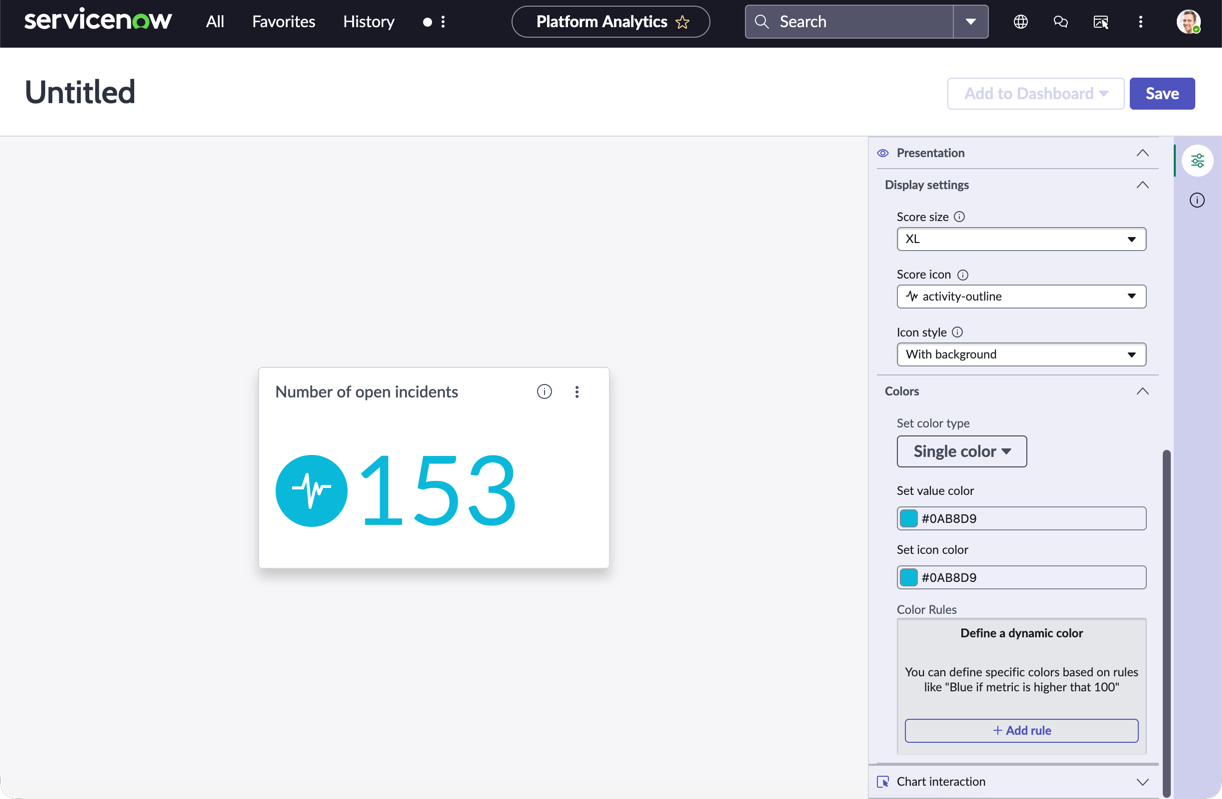Click the ServiceNow logo

pos(98,21)
